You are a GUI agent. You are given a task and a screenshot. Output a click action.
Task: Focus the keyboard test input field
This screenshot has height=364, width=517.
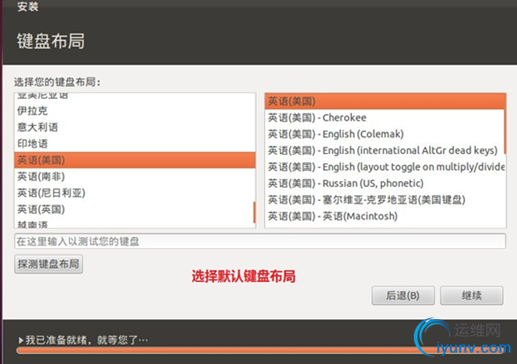click(260, 241)
